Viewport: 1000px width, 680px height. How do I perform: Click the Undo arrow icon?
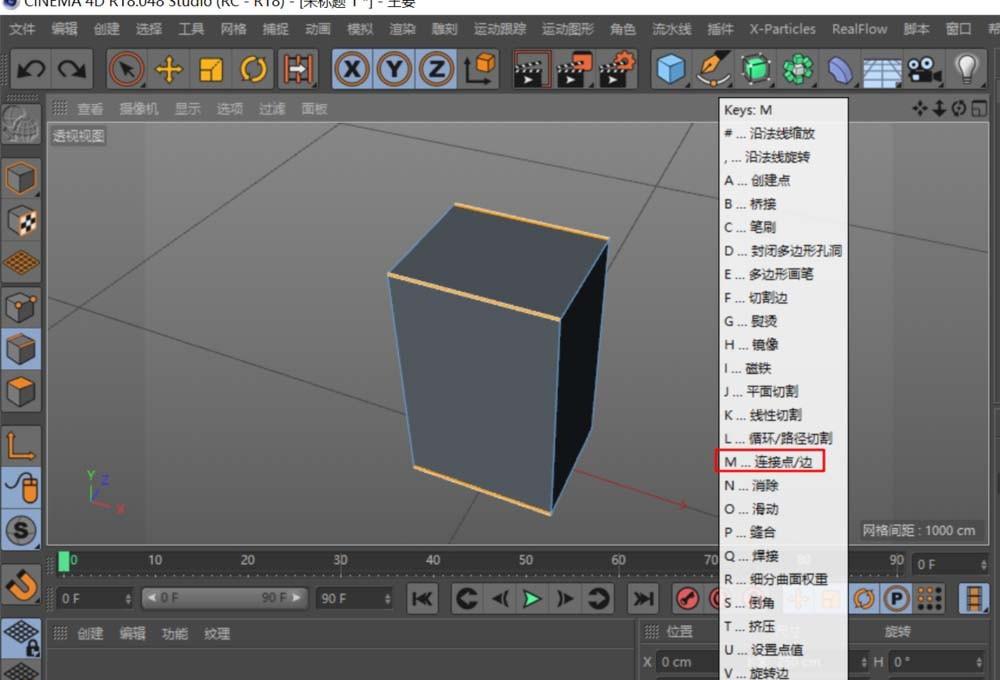point(32,68)
